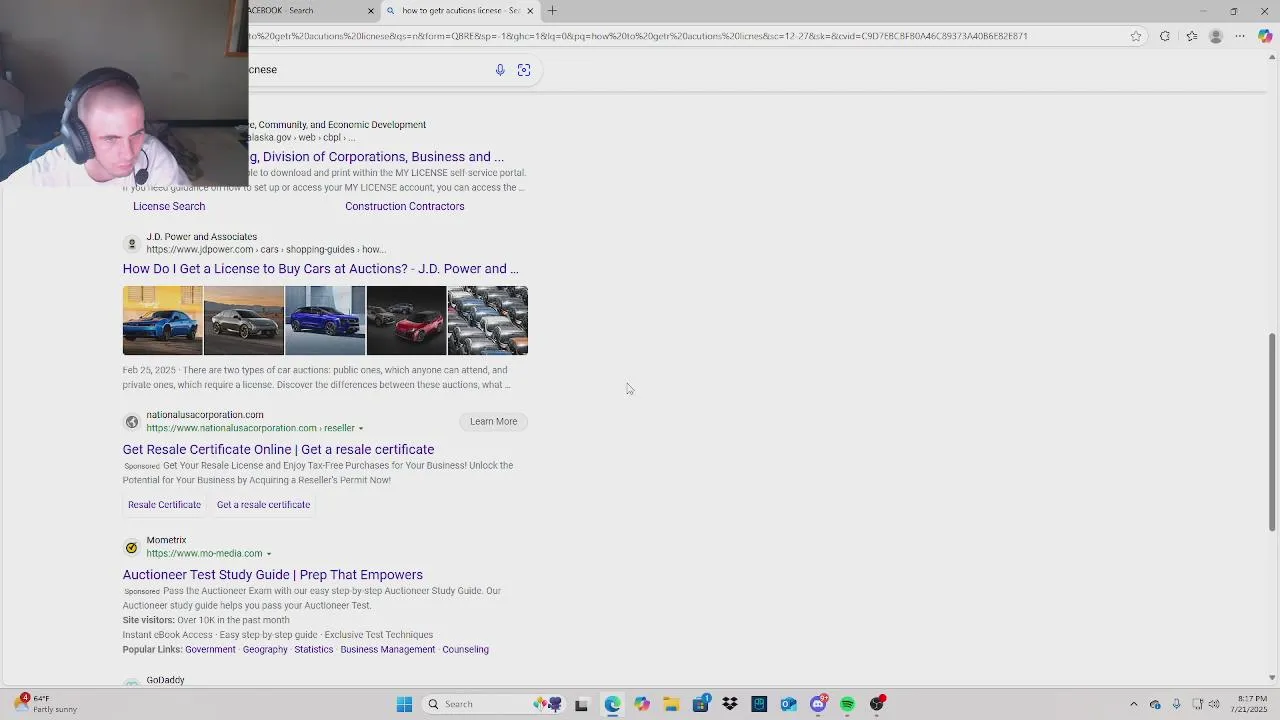The height and width of the screenshot is (720, 1280).
Task: Open parked cars lot thumbnail
Action: tap(488, 321)
